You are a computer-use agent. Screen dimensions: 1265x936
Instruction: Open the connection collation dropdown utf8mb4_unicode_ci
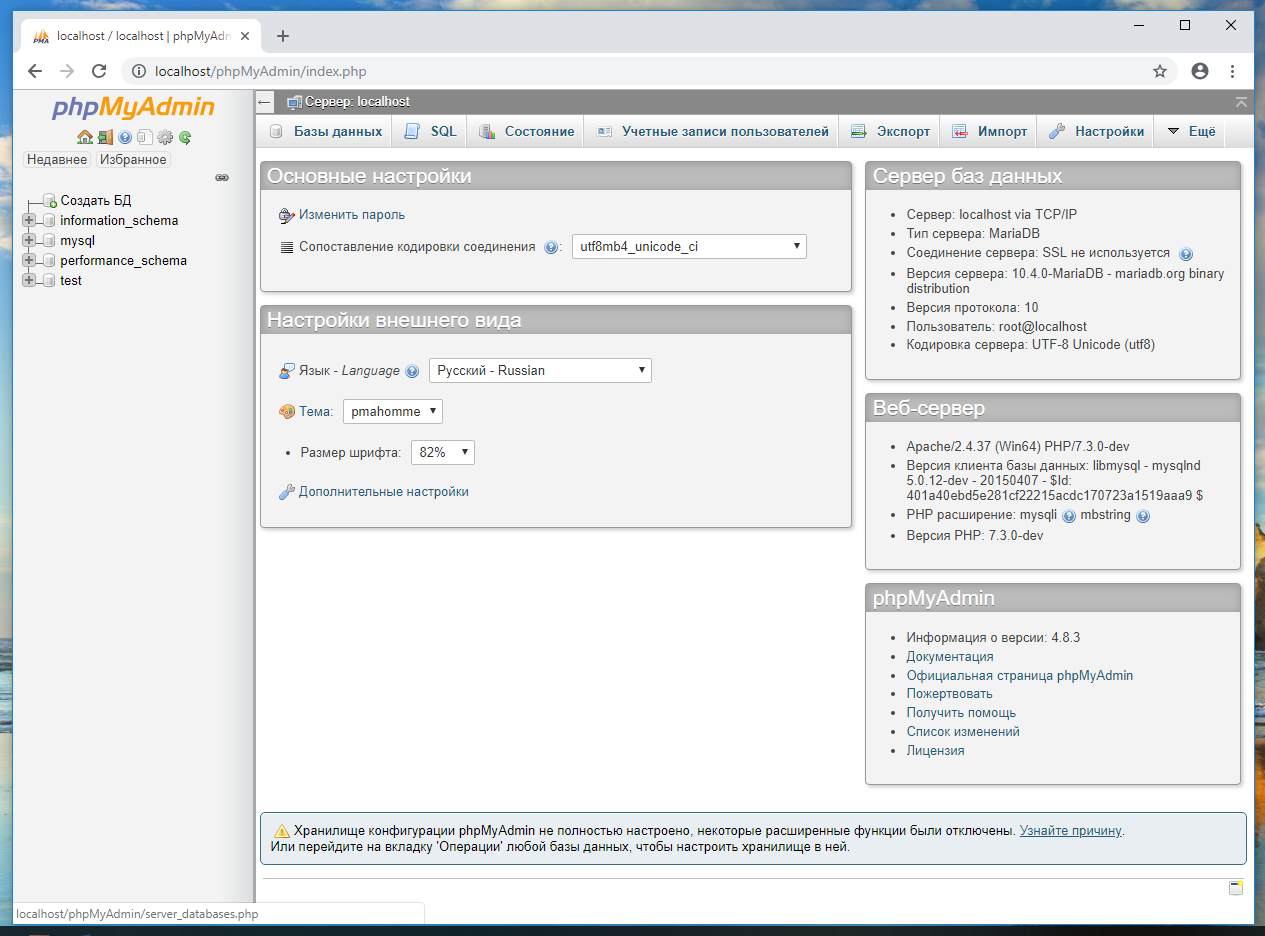[689, 247]
